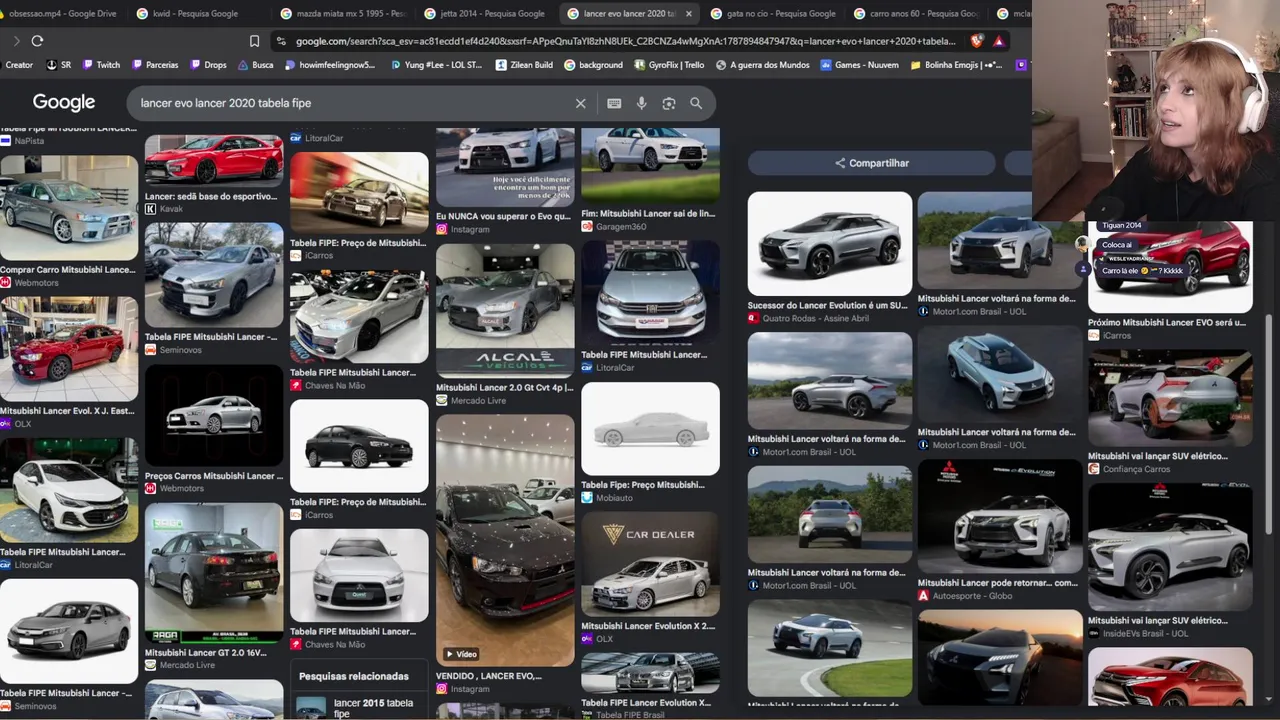Image resolution: width=1280 pixels, height=720 pixels.
Task: Open 'Próximo Mitsubishi Lancer EVO será u...' result
Action: click(x=1168, y=323)
